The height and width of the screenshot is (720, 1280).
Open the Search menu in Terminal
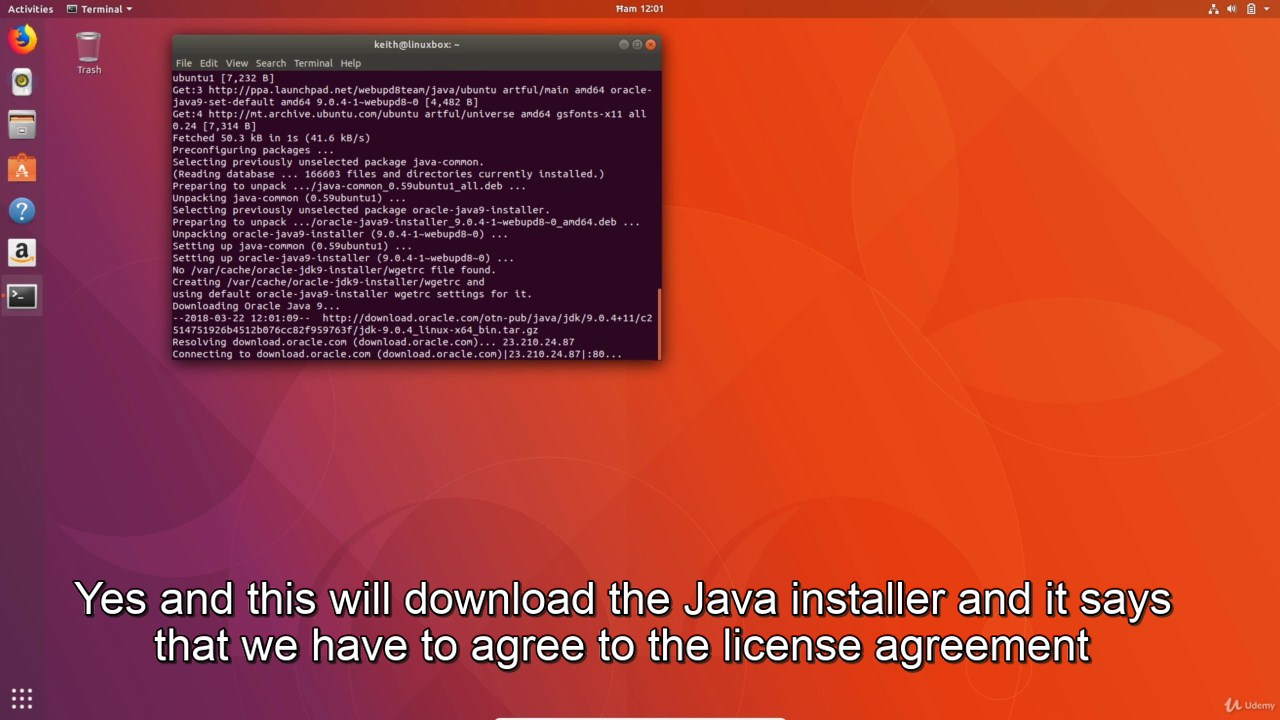click(x=270, y=63)
